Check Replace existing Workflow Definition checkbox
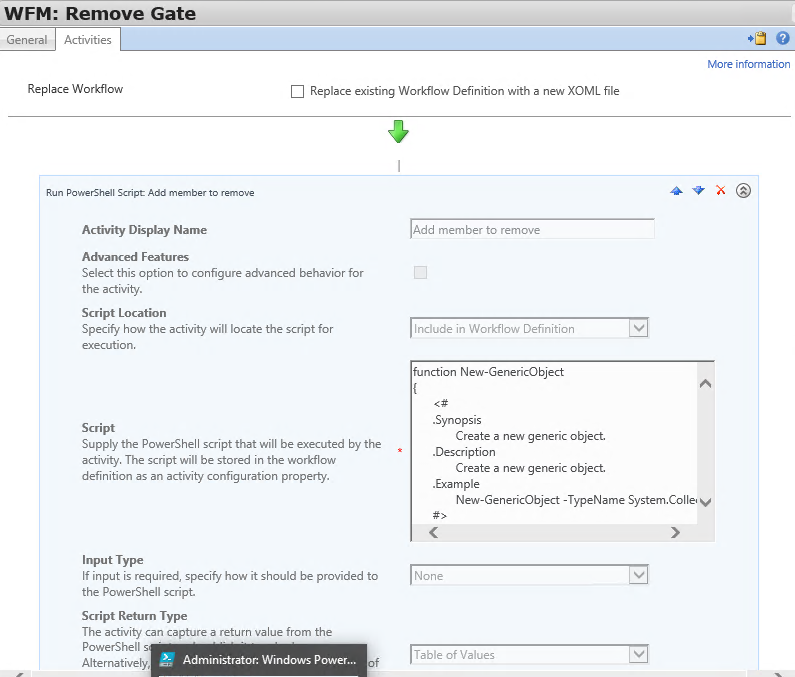This screenshot has width=795, height=677. (297, 91)
